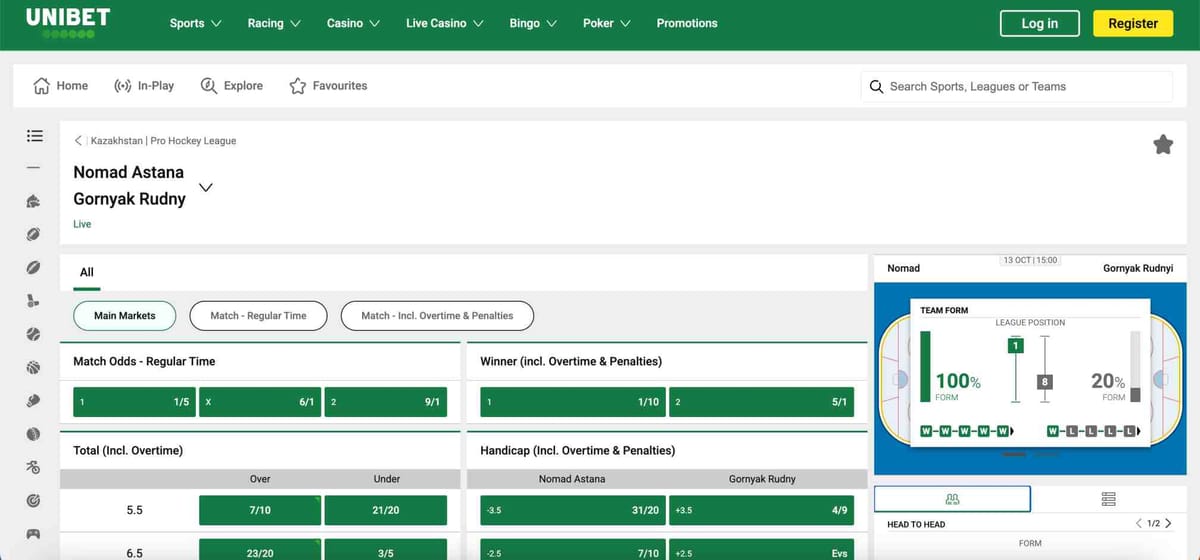
Task: Click the Unibet logo
Action: tap(68, 23)
